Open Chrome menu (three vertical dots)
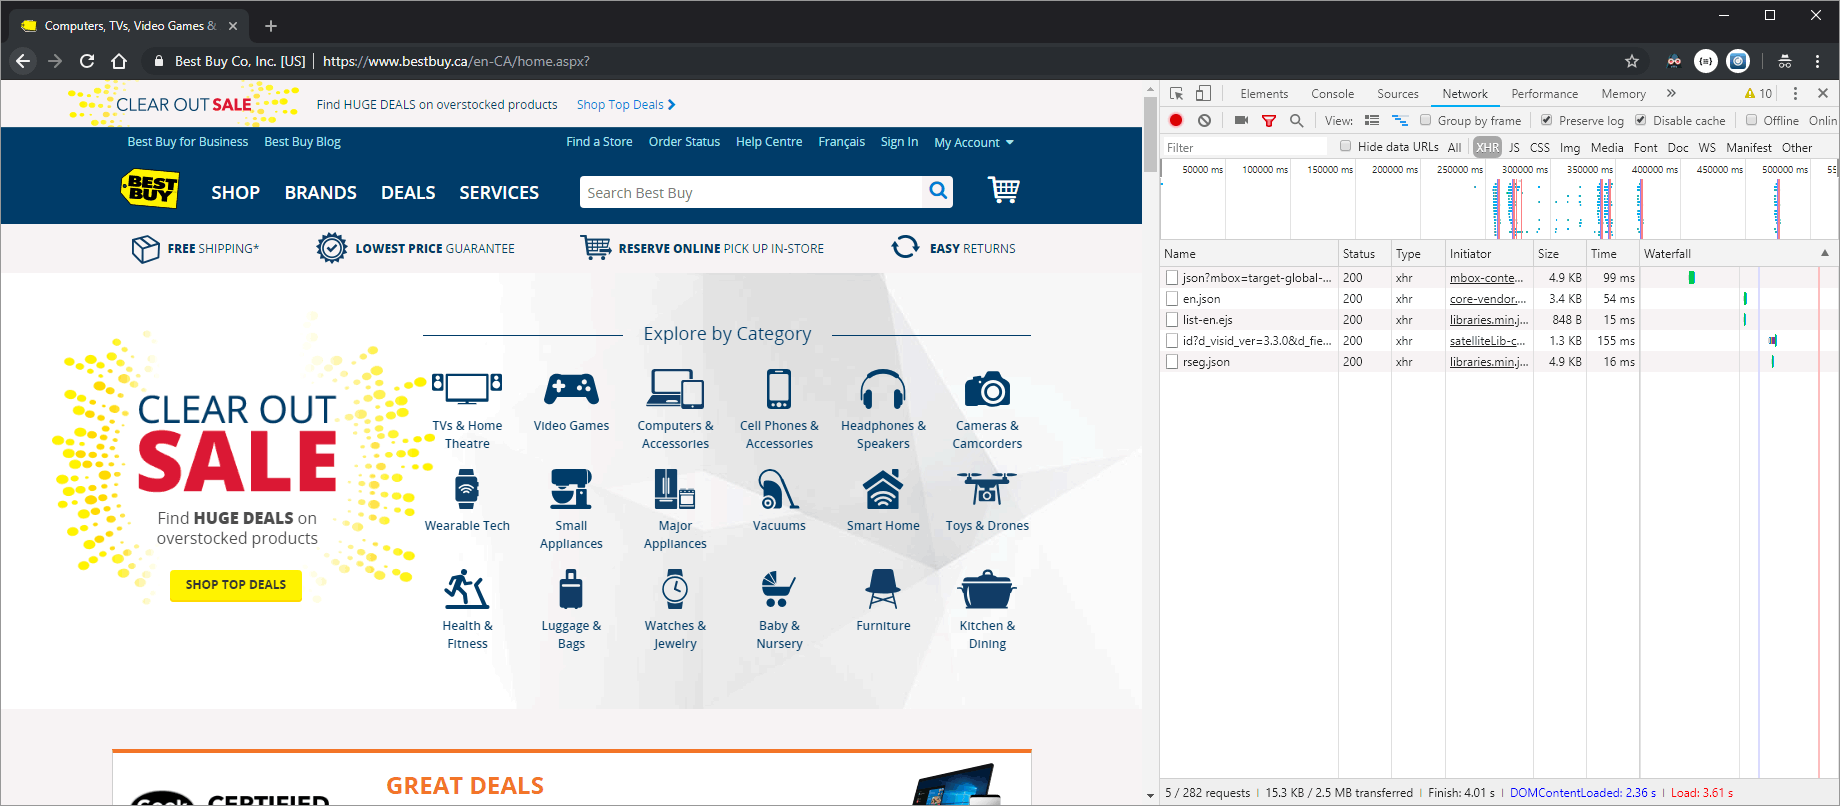This screenshot has height=806, width=1840. coord(1818,61)
